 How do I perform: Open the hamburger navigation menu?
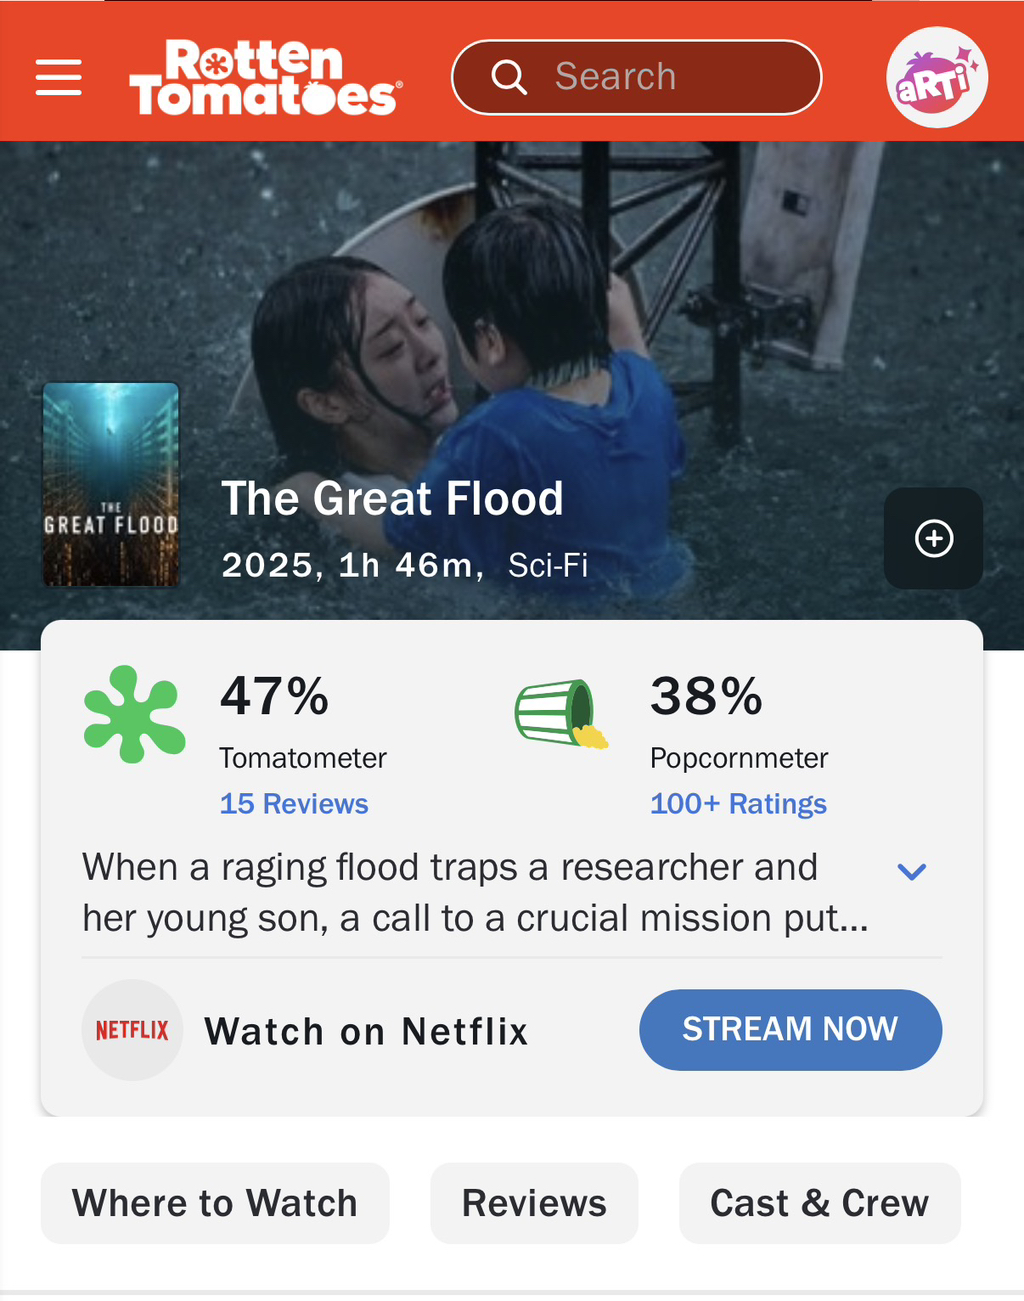(x=58, y=77)
